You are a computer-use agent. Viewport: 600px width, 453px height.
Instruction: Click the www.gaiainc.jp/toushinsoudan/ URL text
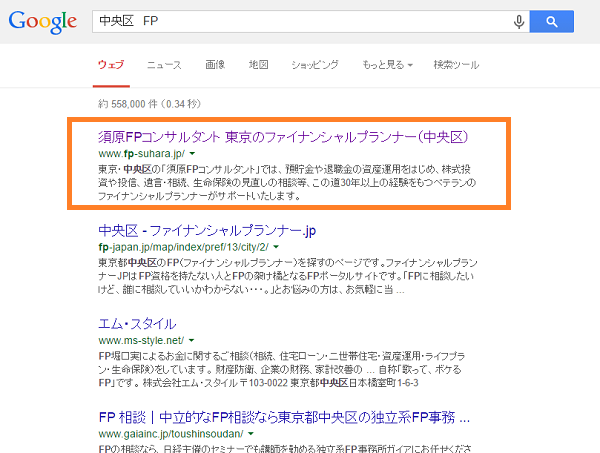point(171,434)
